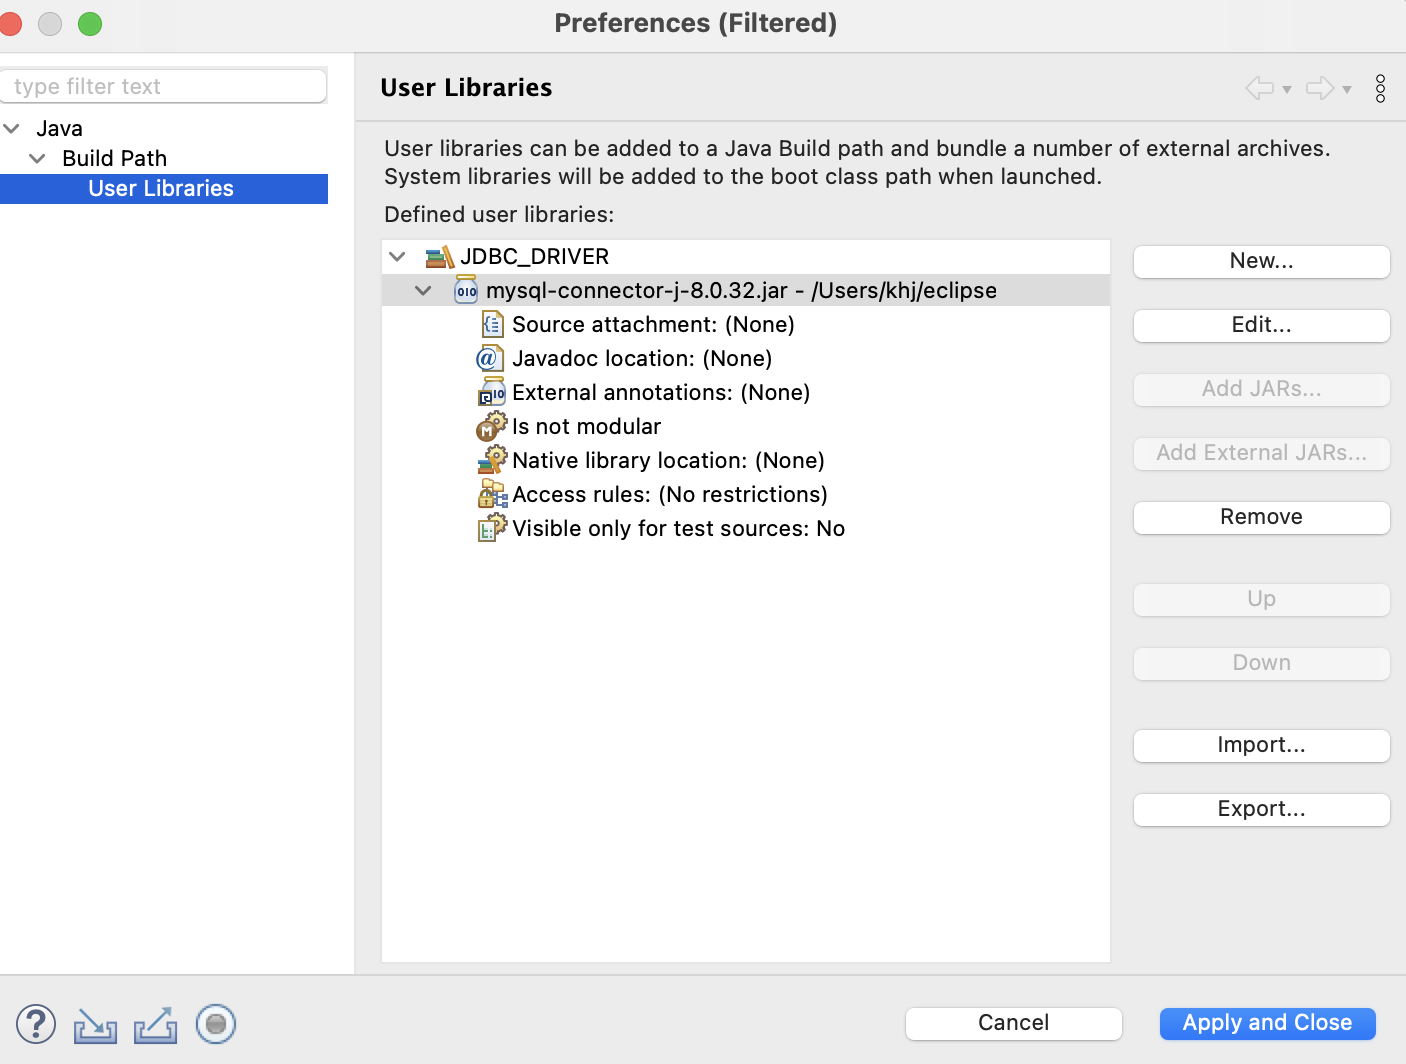The height and width of the screenshot is (1064, 1406).
Task: Collapse the Build Path tree node
Action: tap(38, 159)
